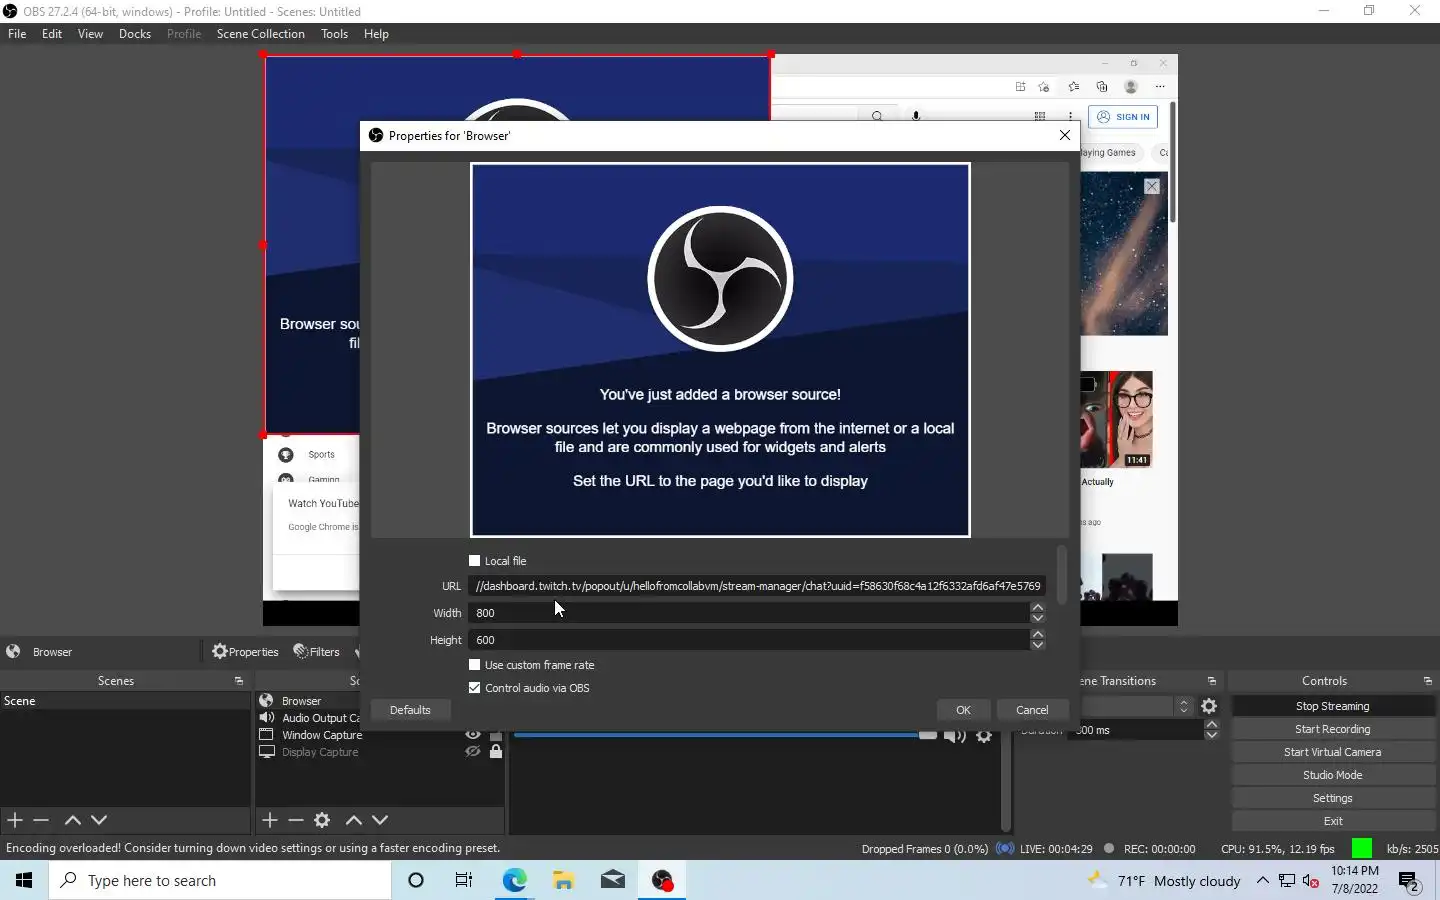Move scene up in the Scenes dock
This screenshot has width=1440, height=900.
coord(72,820)
